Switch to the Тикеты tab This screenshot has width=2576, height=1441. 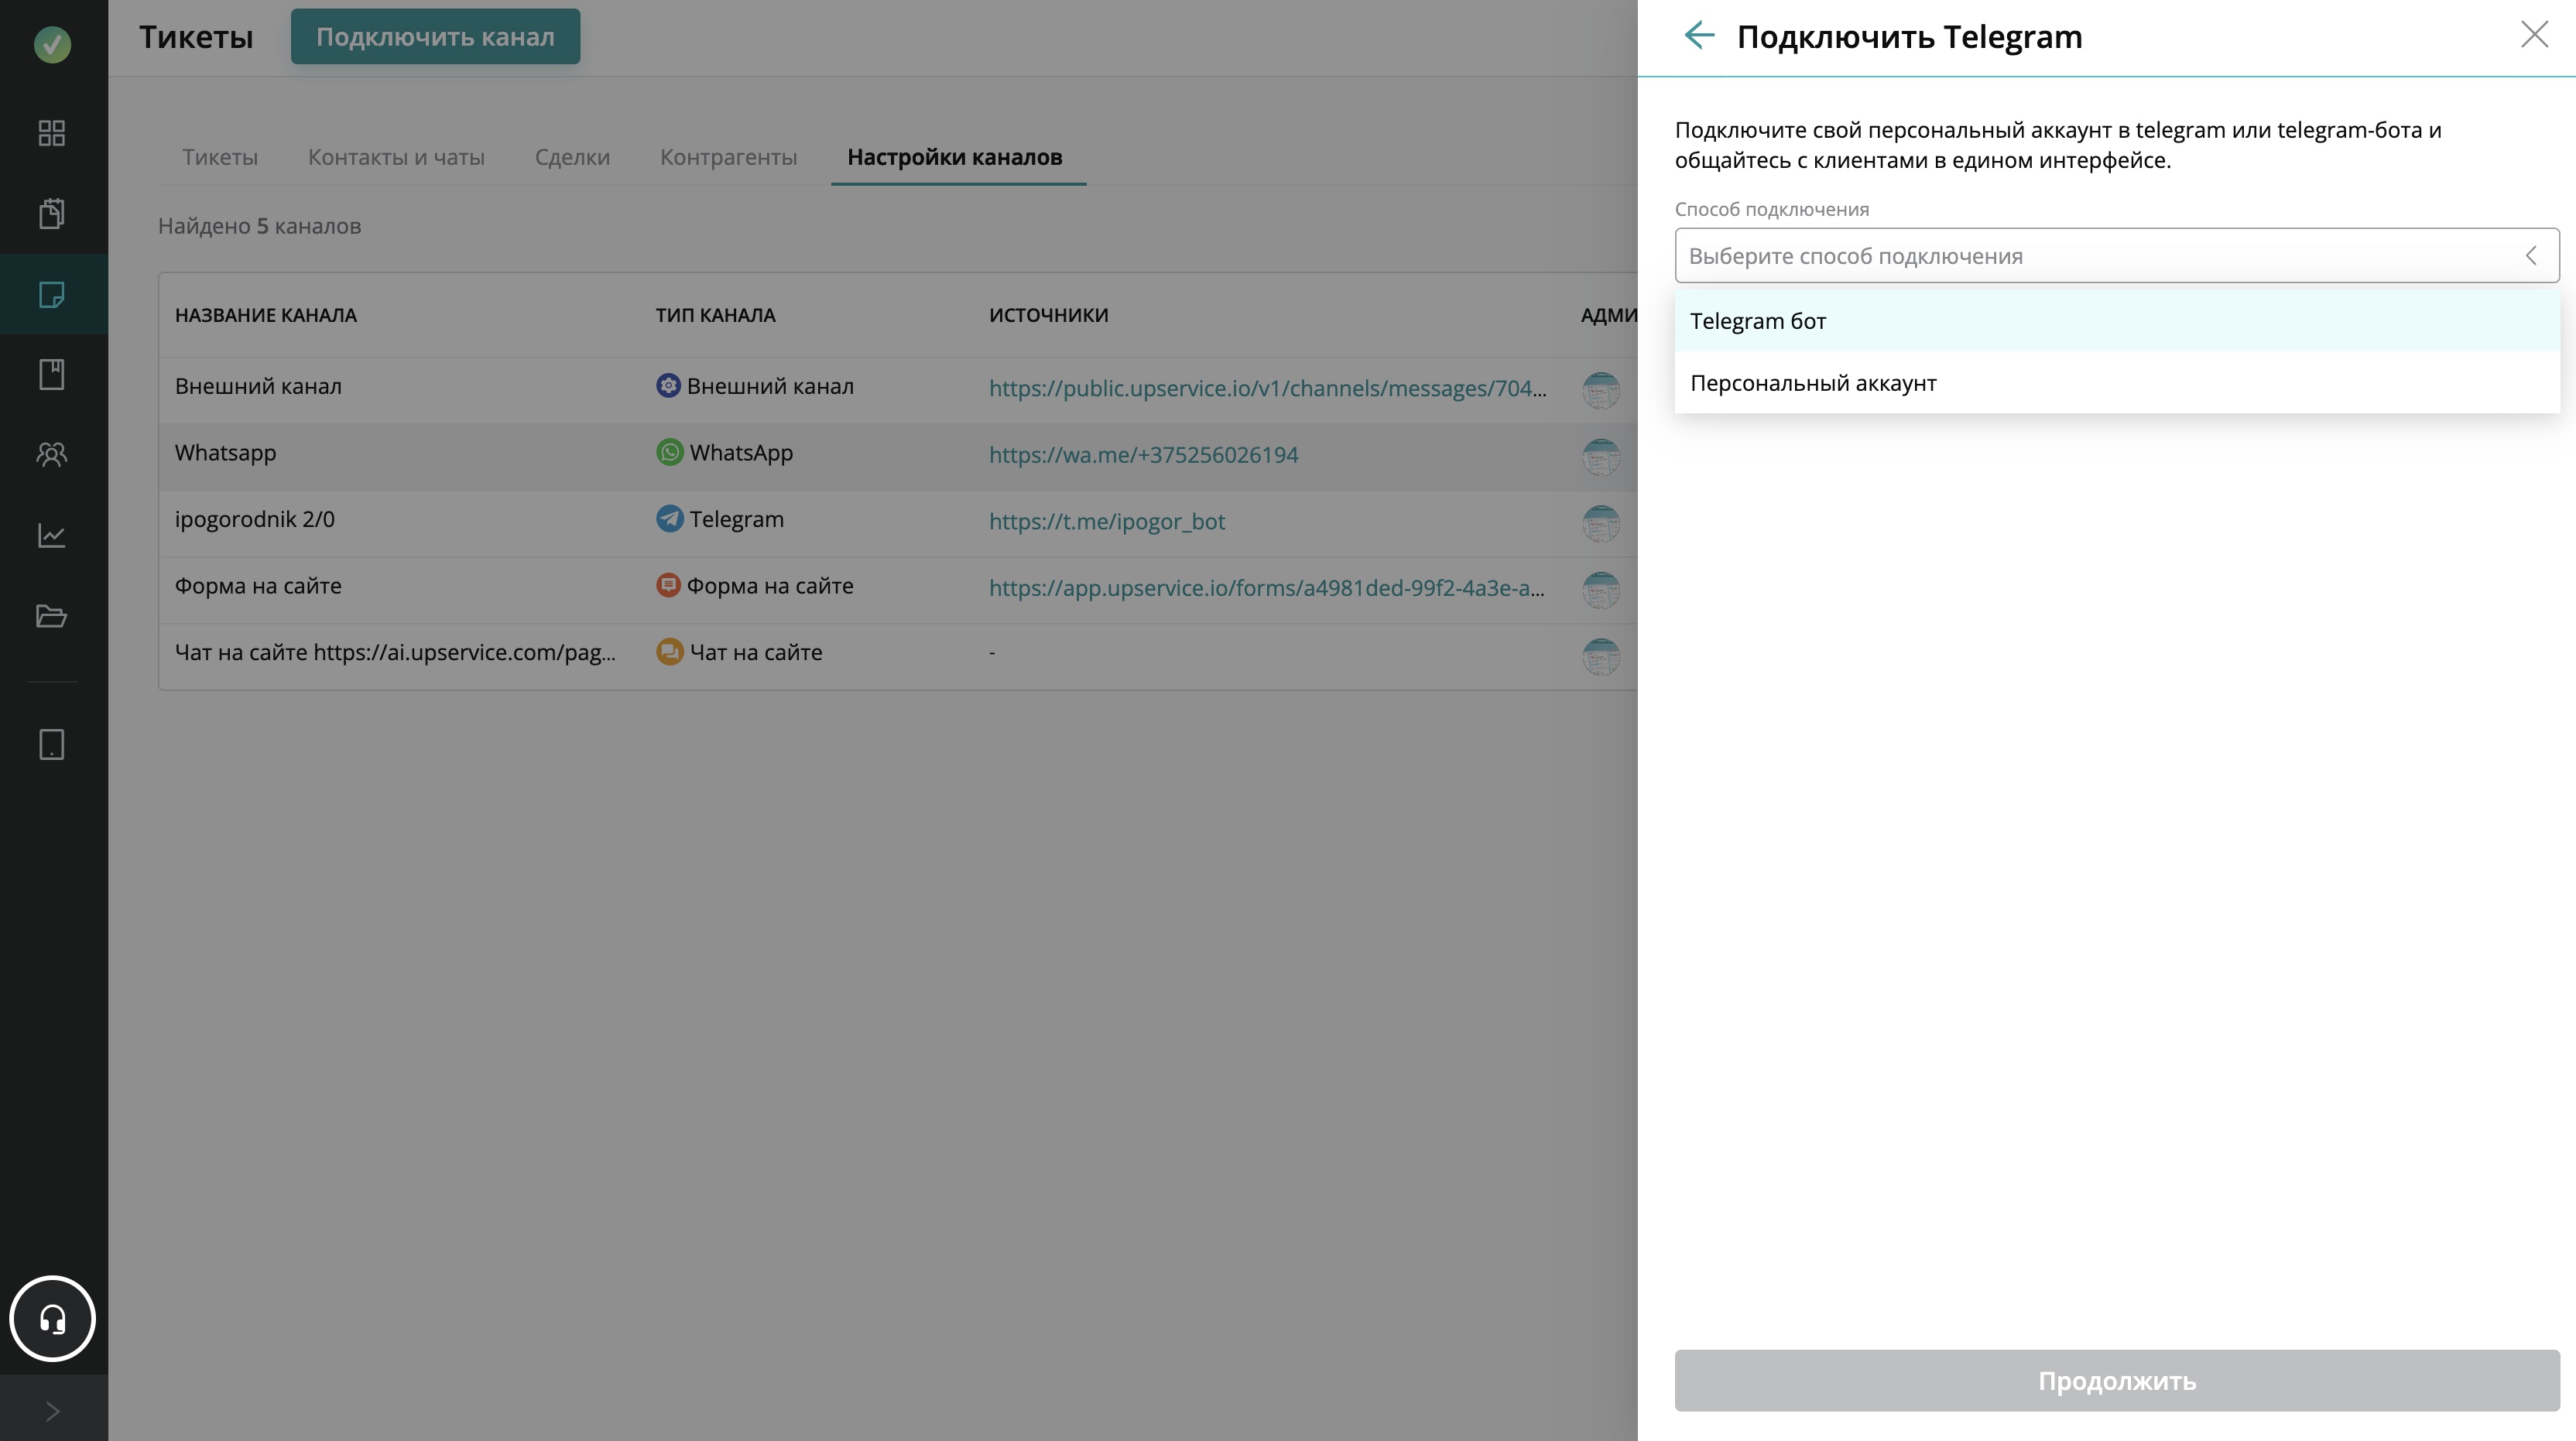pyautogui.click(x=220, y=157)
